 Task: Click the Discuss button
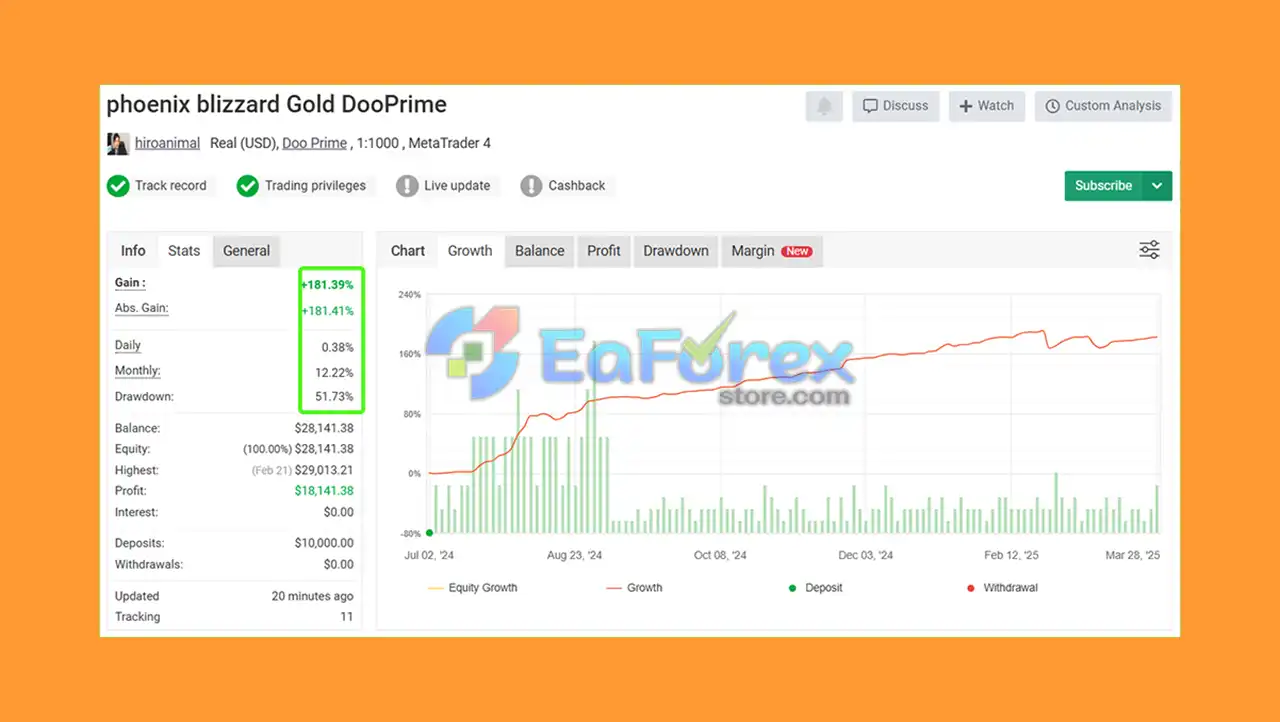[895, 106]
